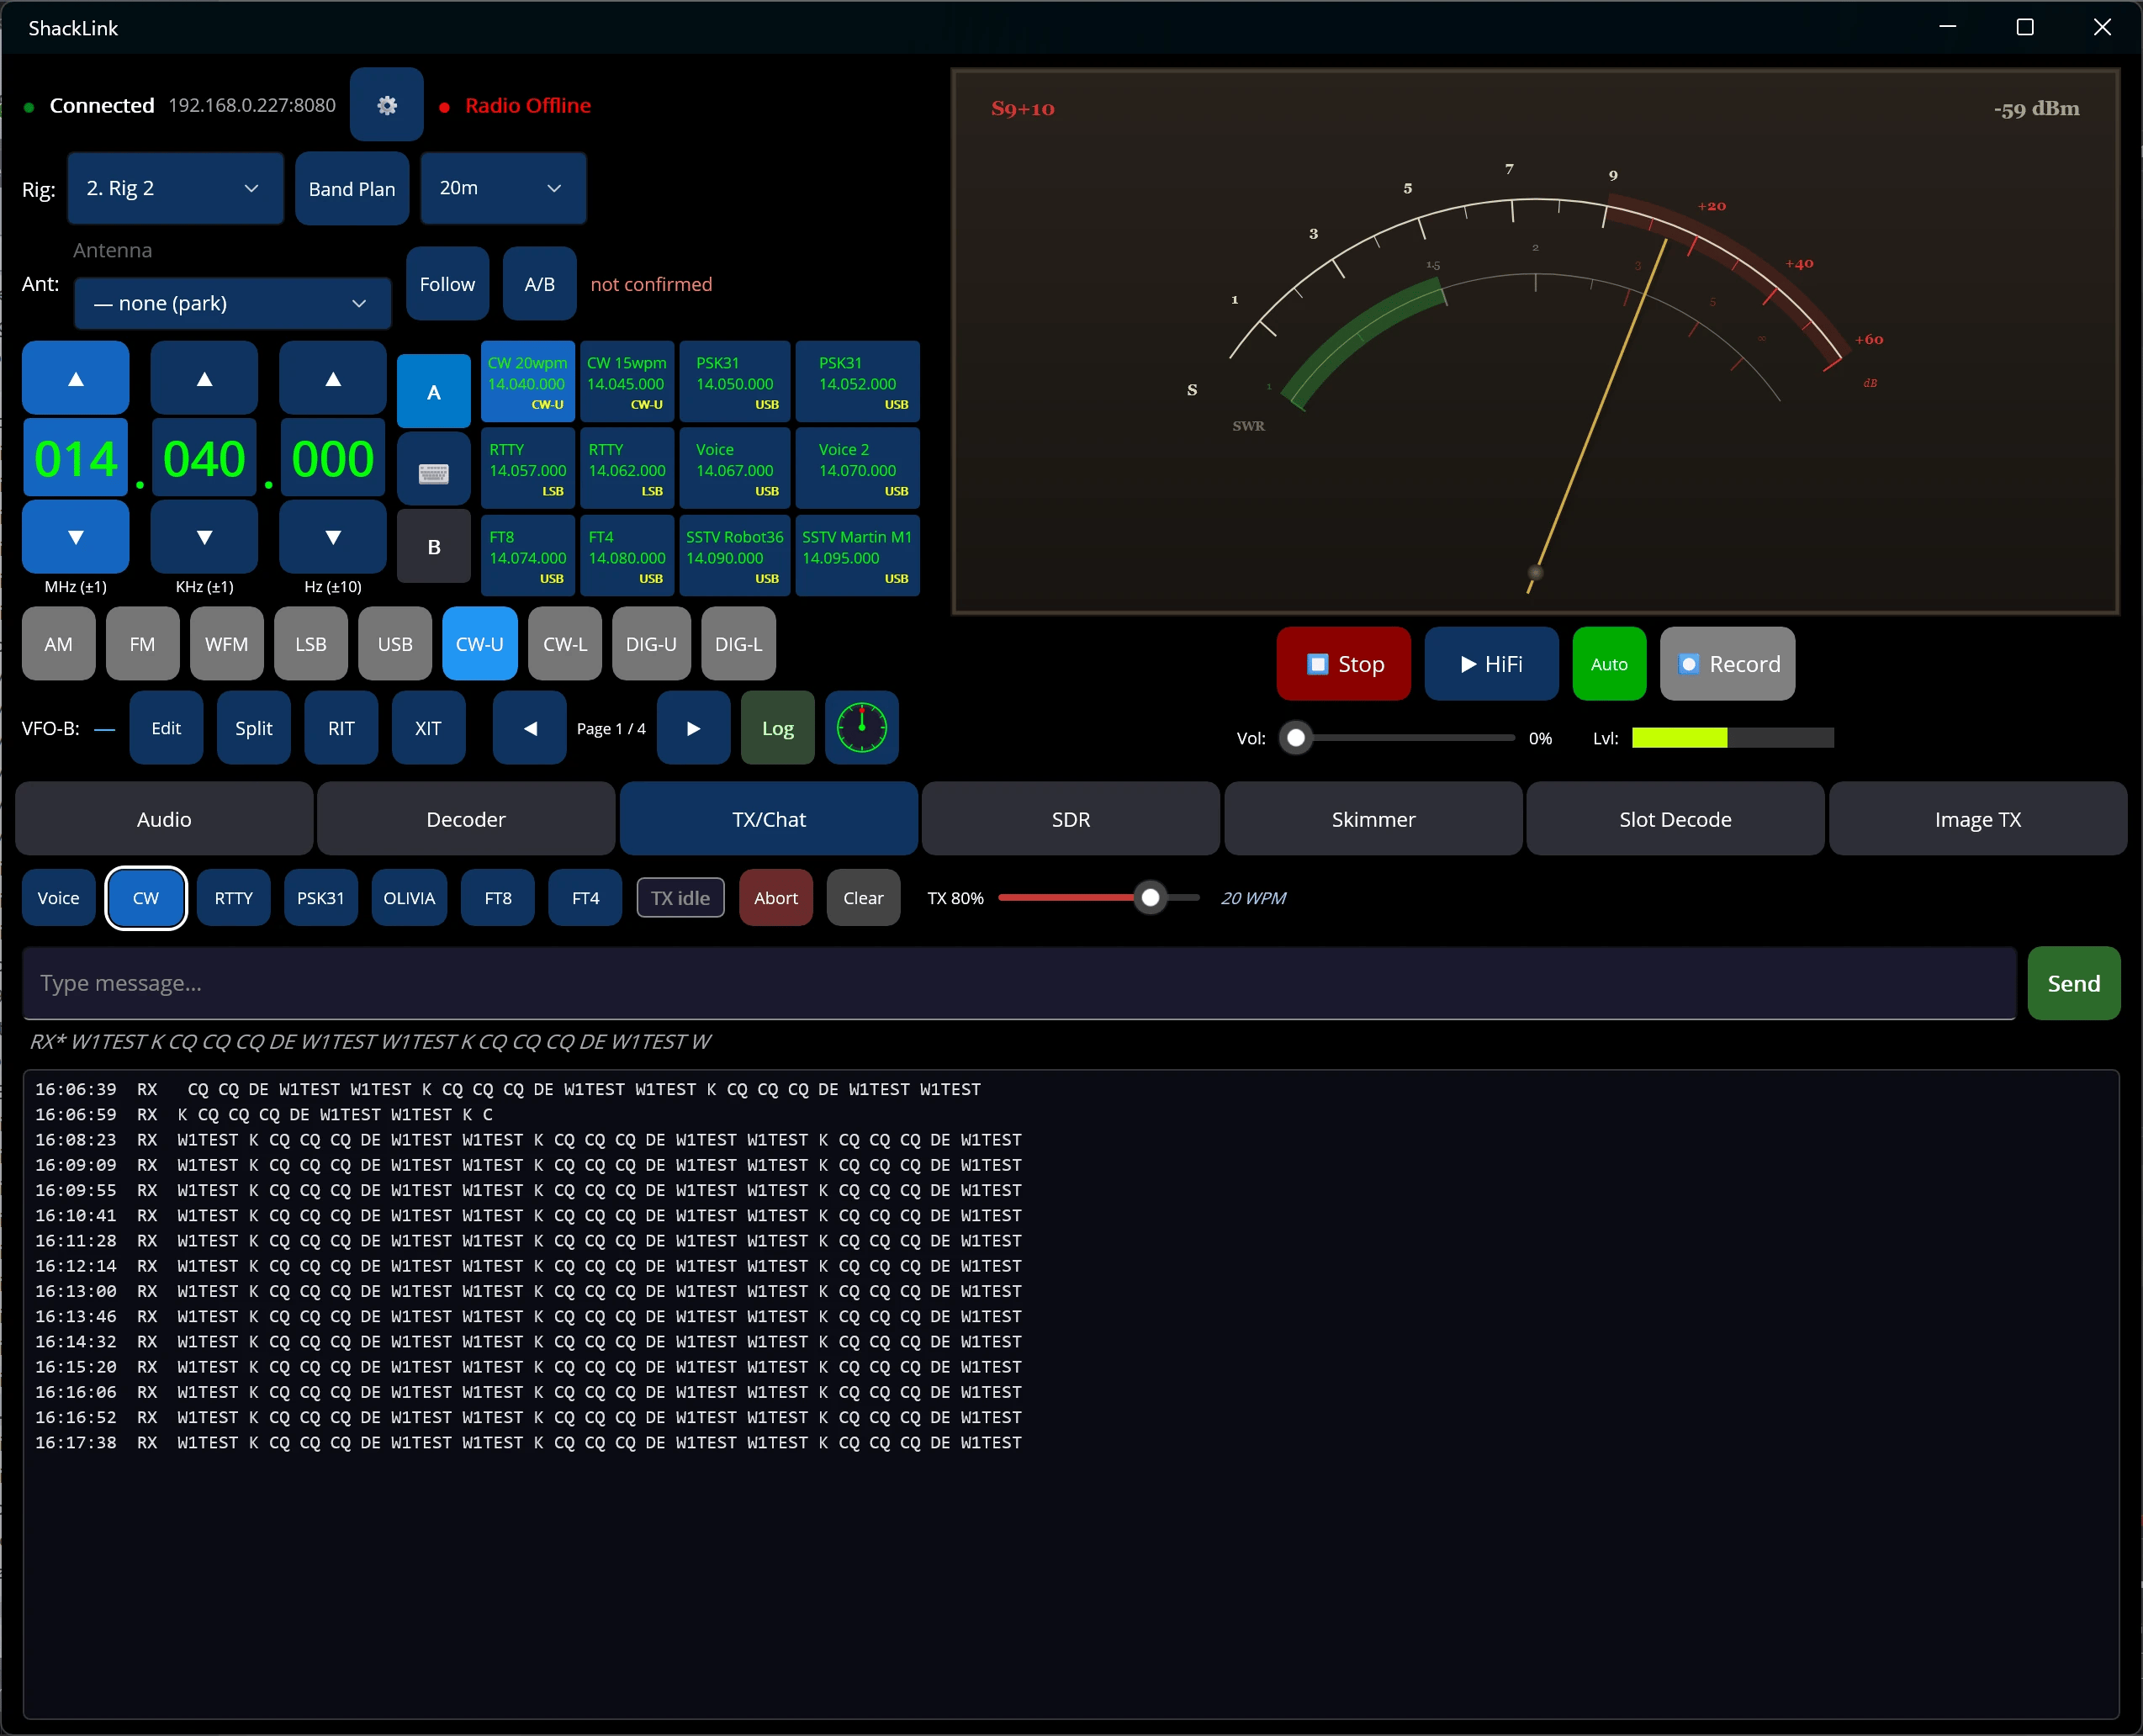Click the TX power slider handle
This screenshot has width=2143, height=1736.
coord(1151,898)
